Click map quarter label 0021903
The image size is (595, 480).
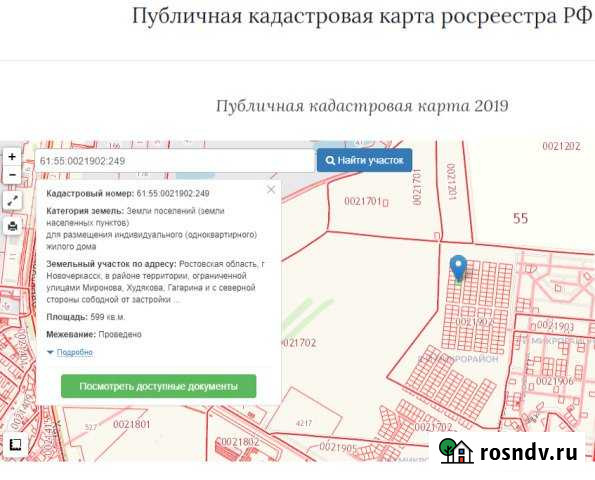[x=555, y=326]
